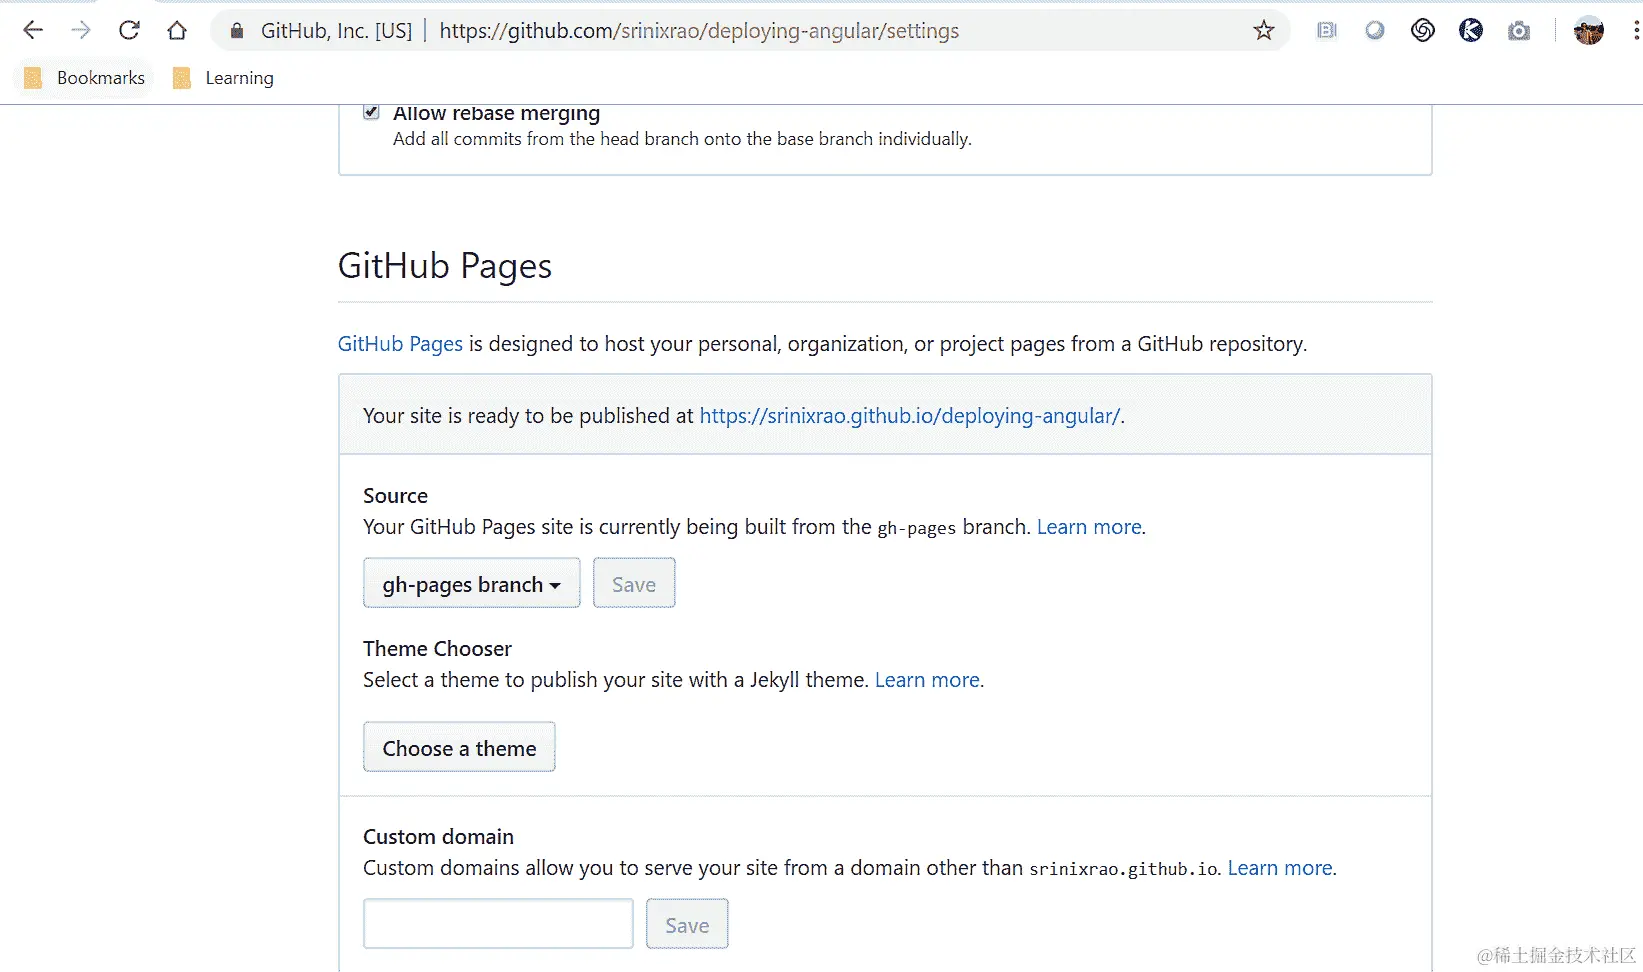Open the Bookmarks folder in bookmarks bar
The image size is (1643, 972).
(84, 78)
